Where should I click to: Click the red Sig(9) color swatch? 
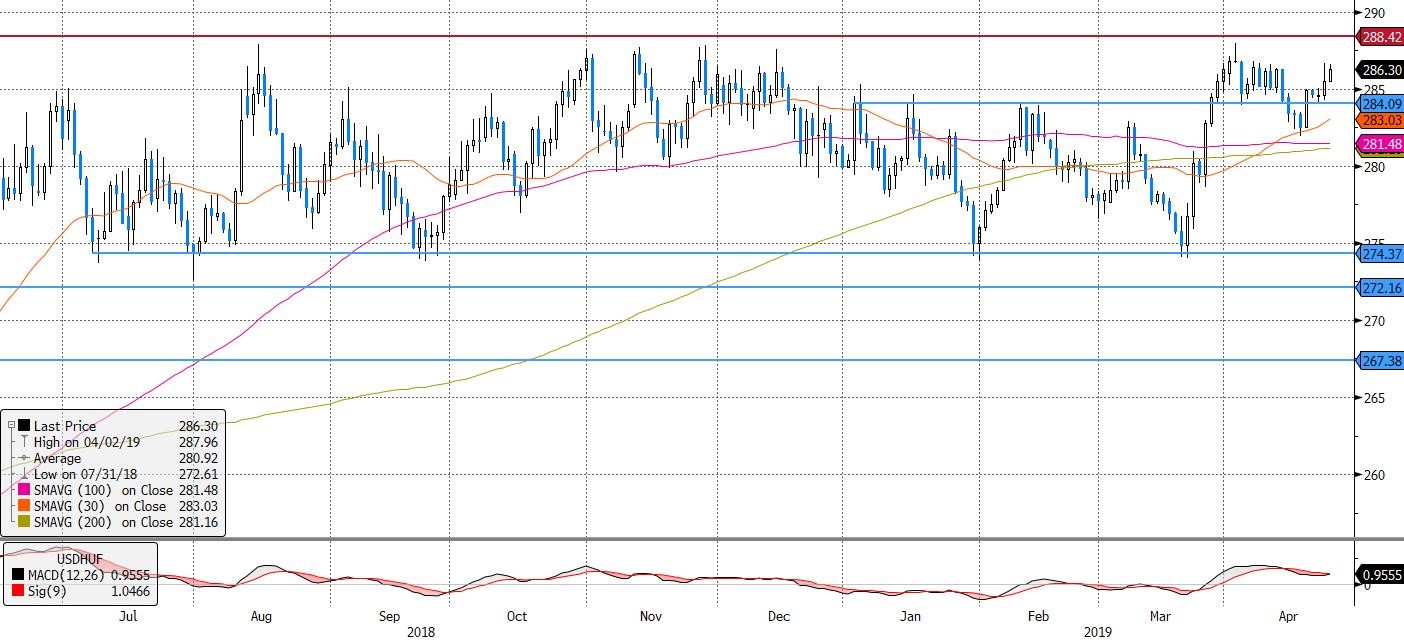(19, 592)
